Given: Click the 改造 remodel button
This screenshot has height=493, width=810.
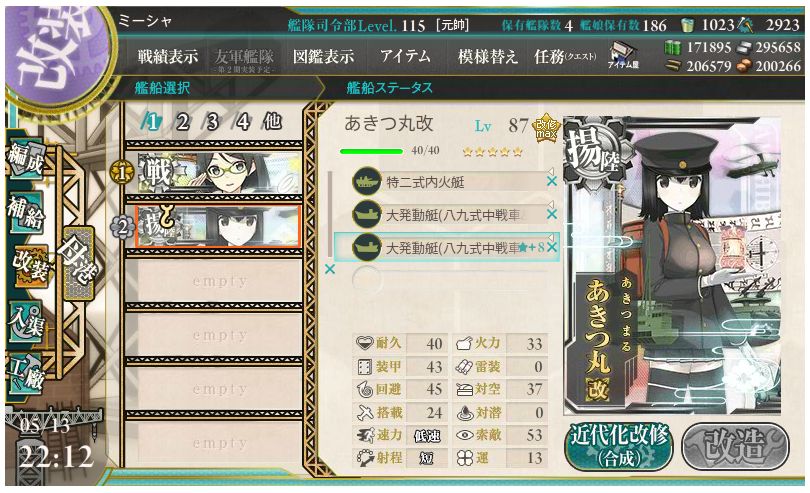Looking at the screenshot, I should 736,446.
